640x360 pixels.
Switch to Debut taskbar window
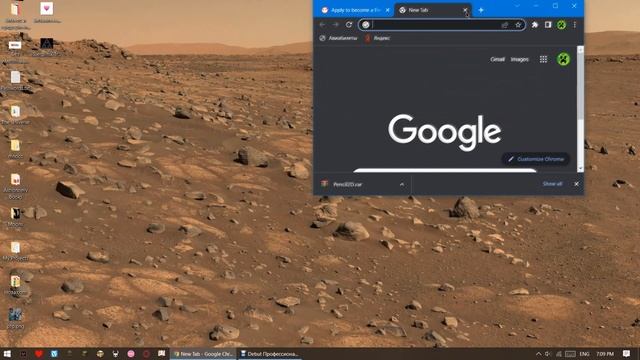coord(269,354)
